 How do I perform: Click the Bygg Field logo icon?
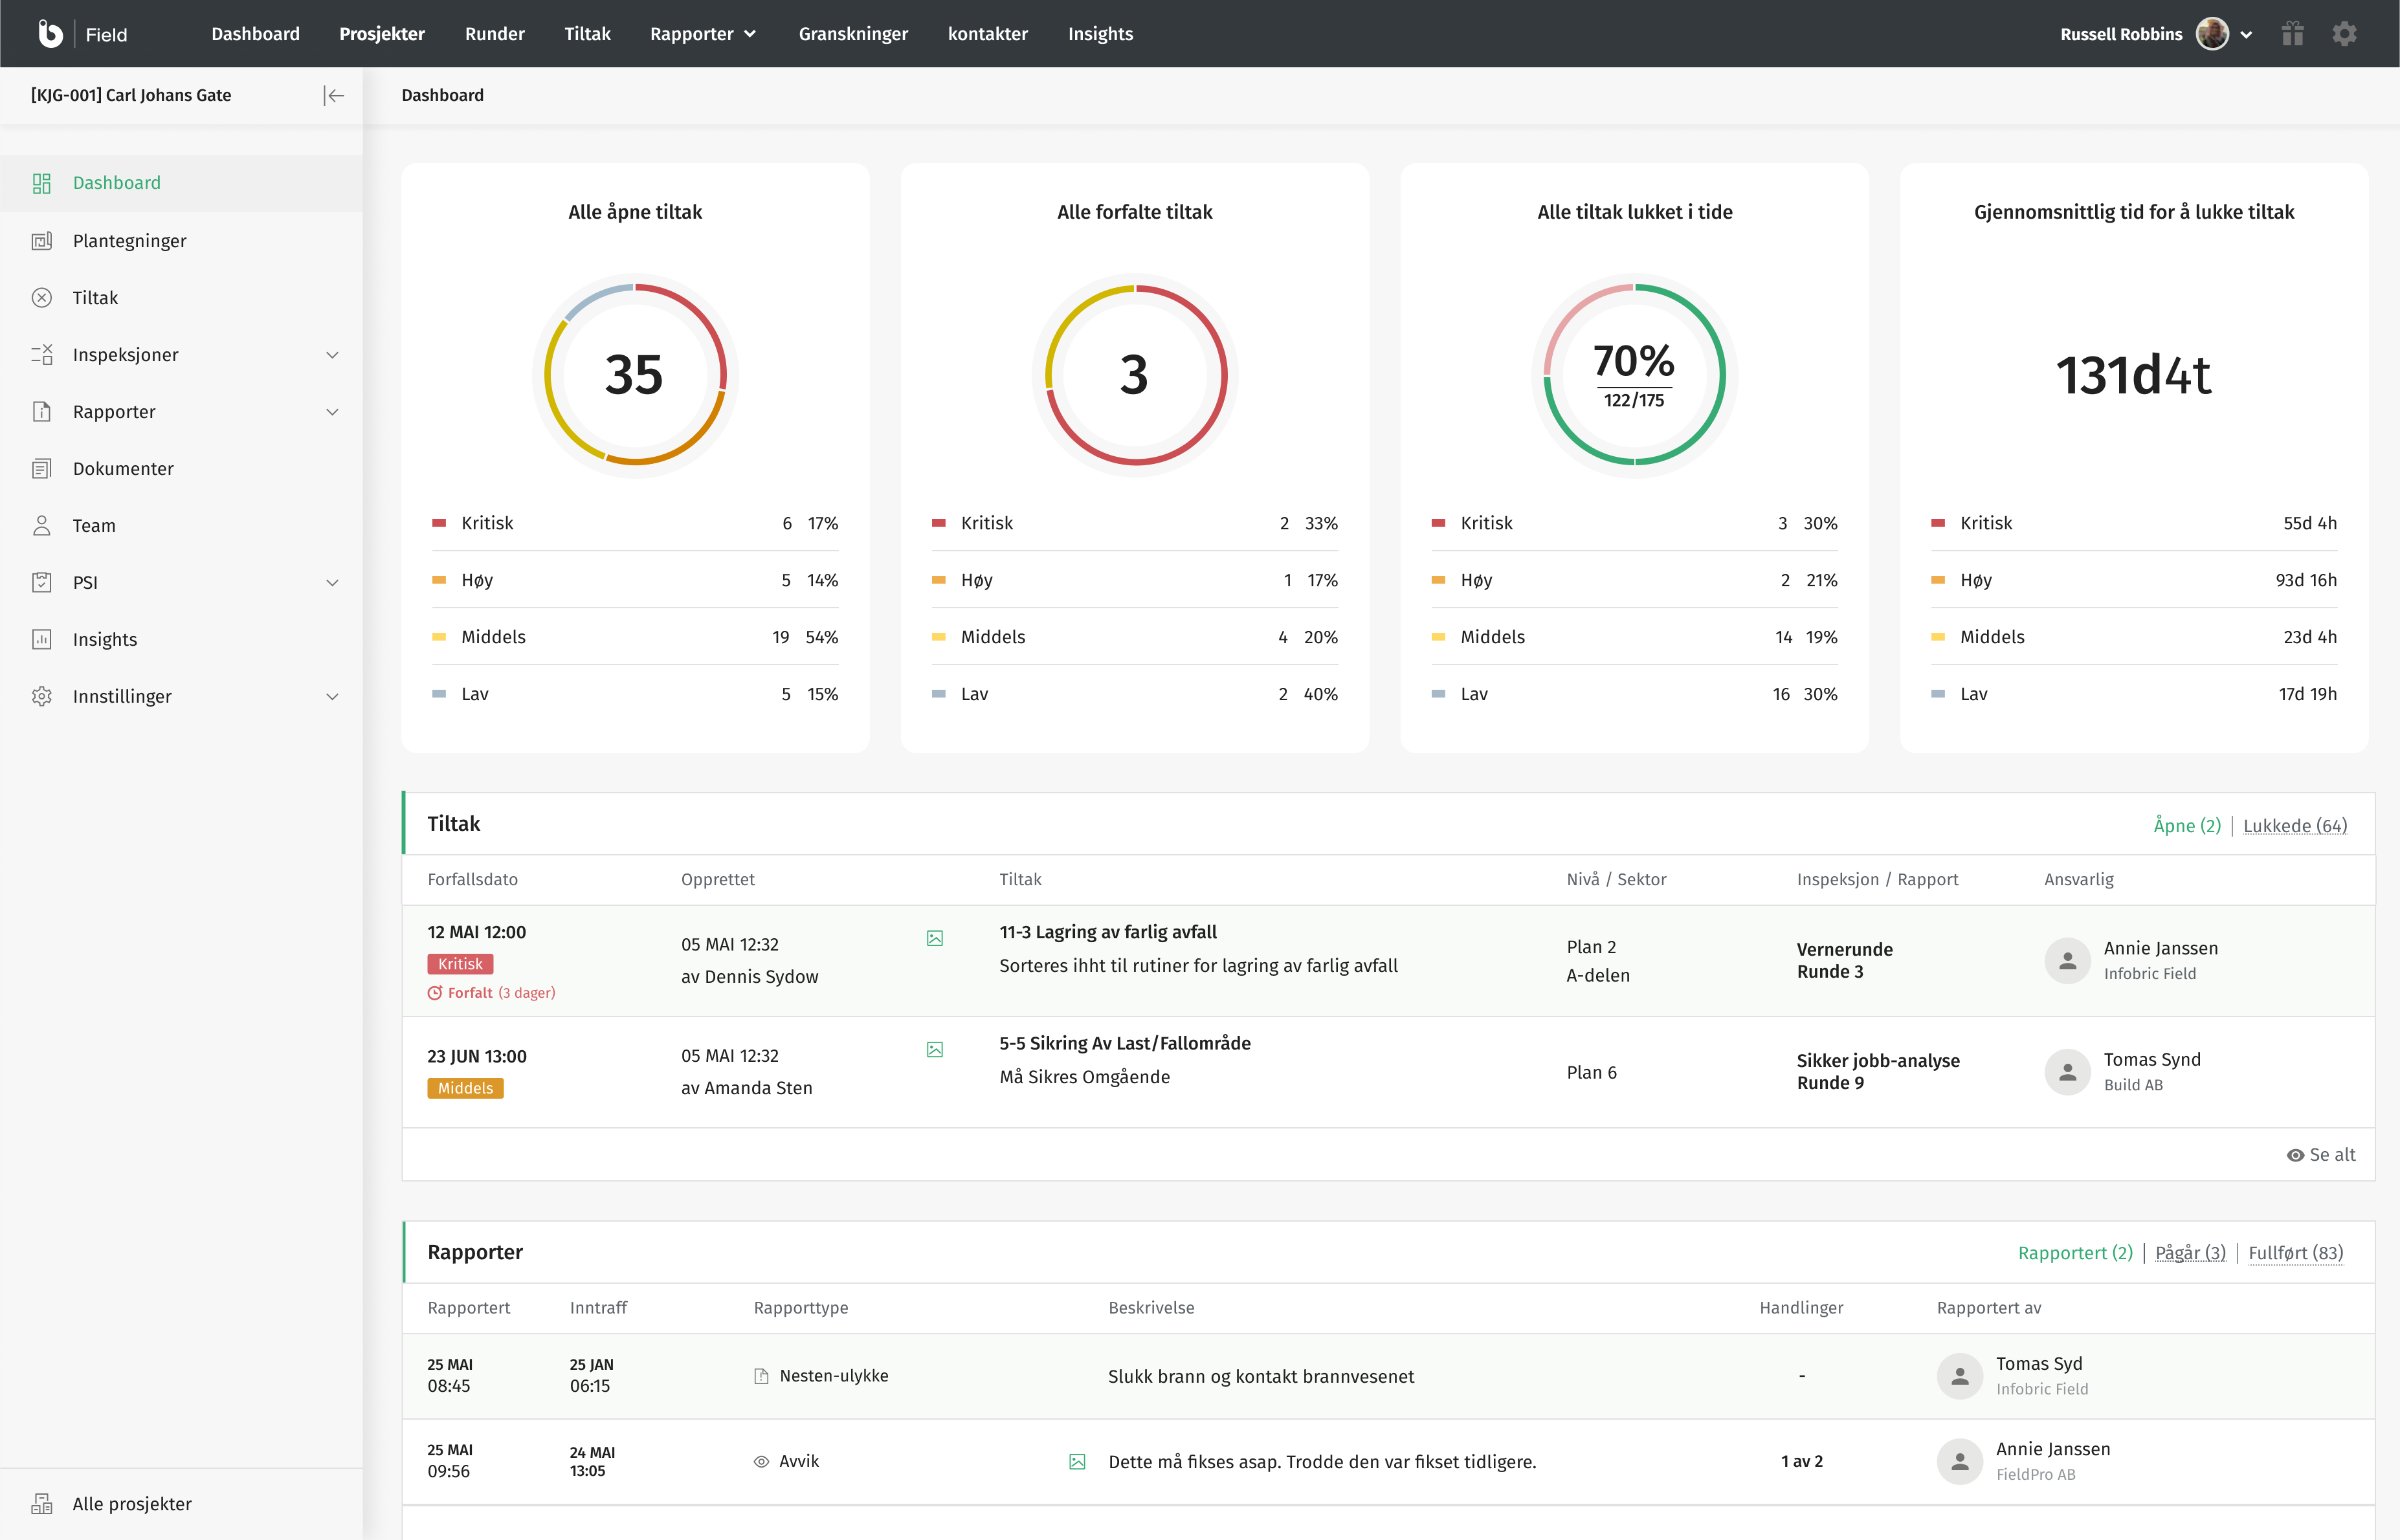(50, 34)
